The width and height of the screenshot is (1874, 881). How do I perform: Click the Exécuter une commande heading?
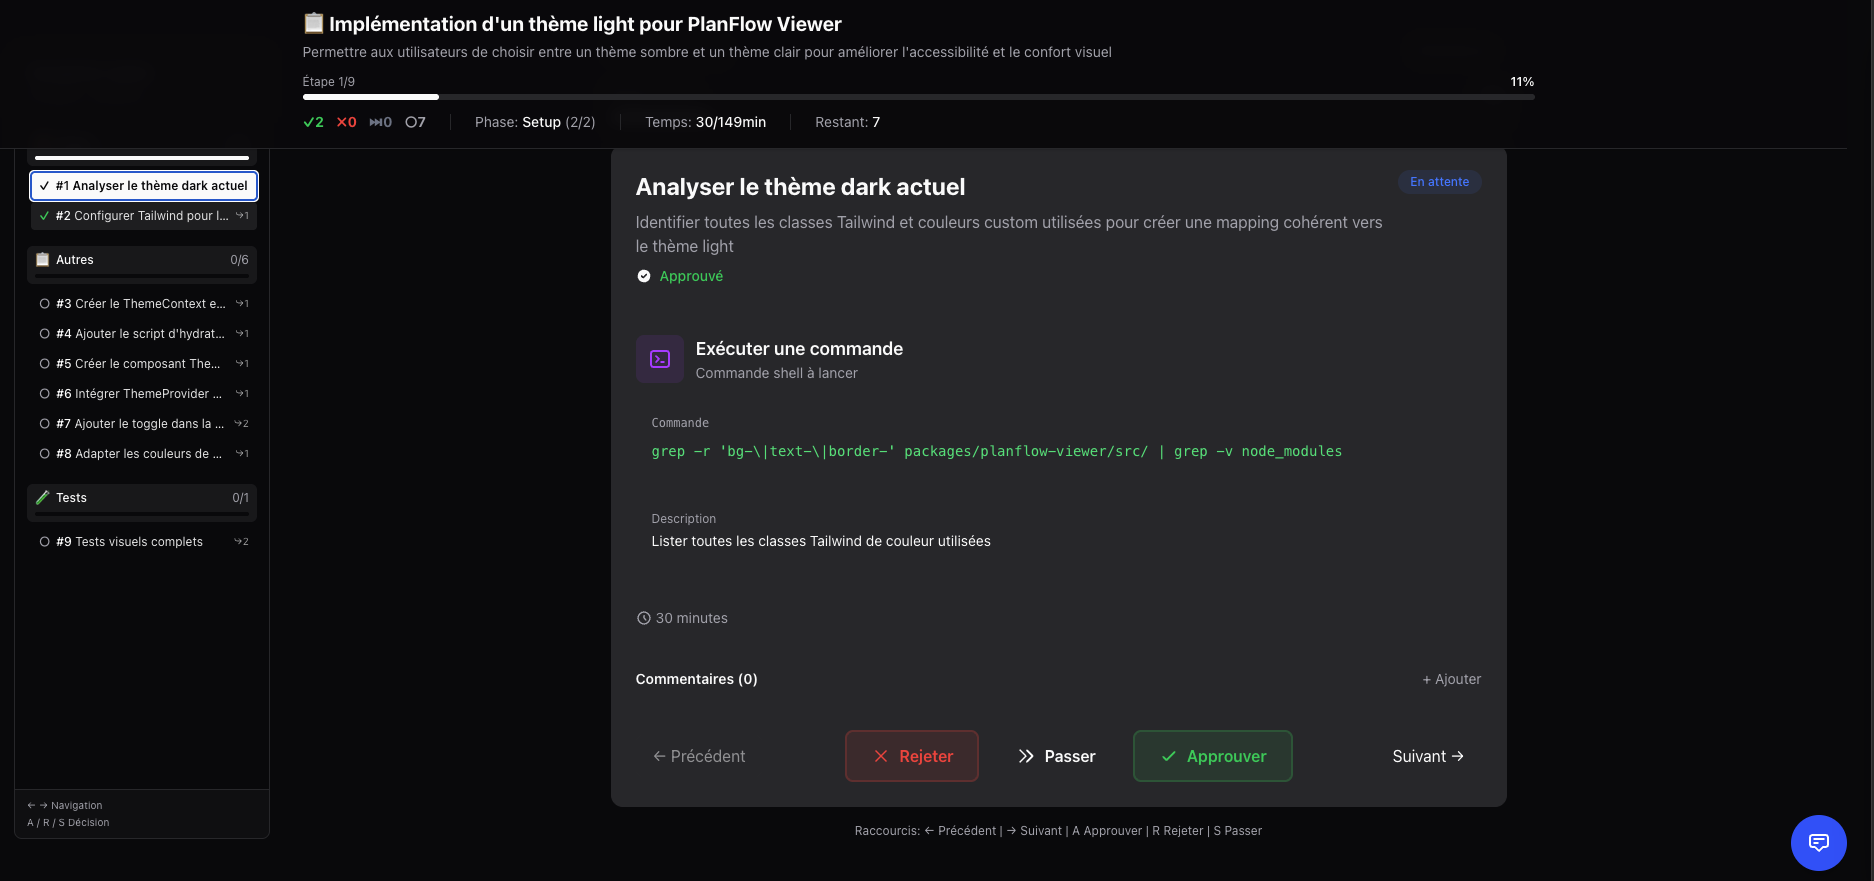(799, 349)
